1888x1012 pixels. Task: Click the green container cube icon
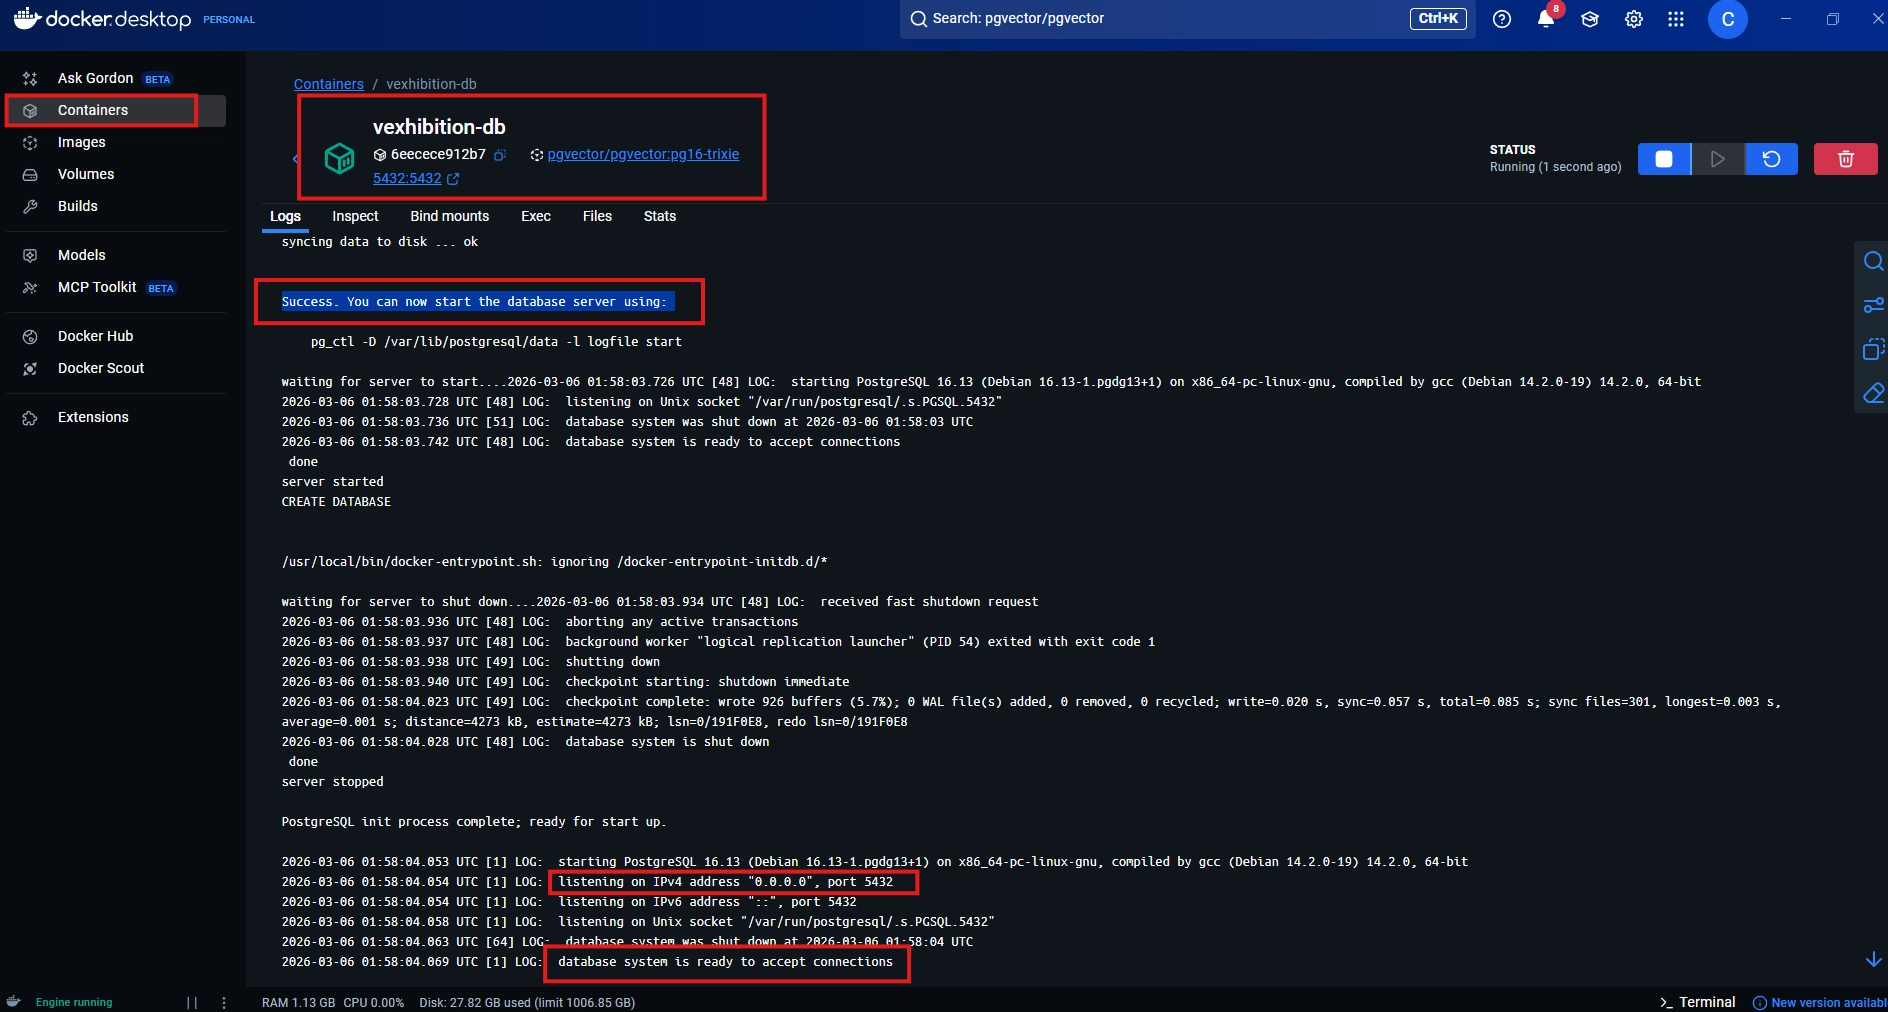tap(340, 158)
